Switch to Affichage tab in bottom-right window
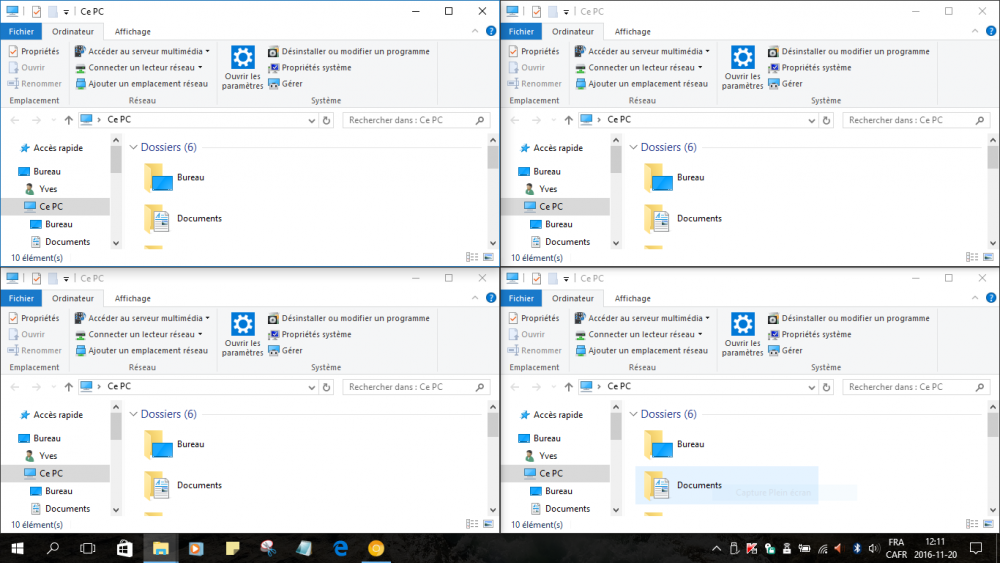This screenshot has height=563, width=1000. click(x=633, y=298)
